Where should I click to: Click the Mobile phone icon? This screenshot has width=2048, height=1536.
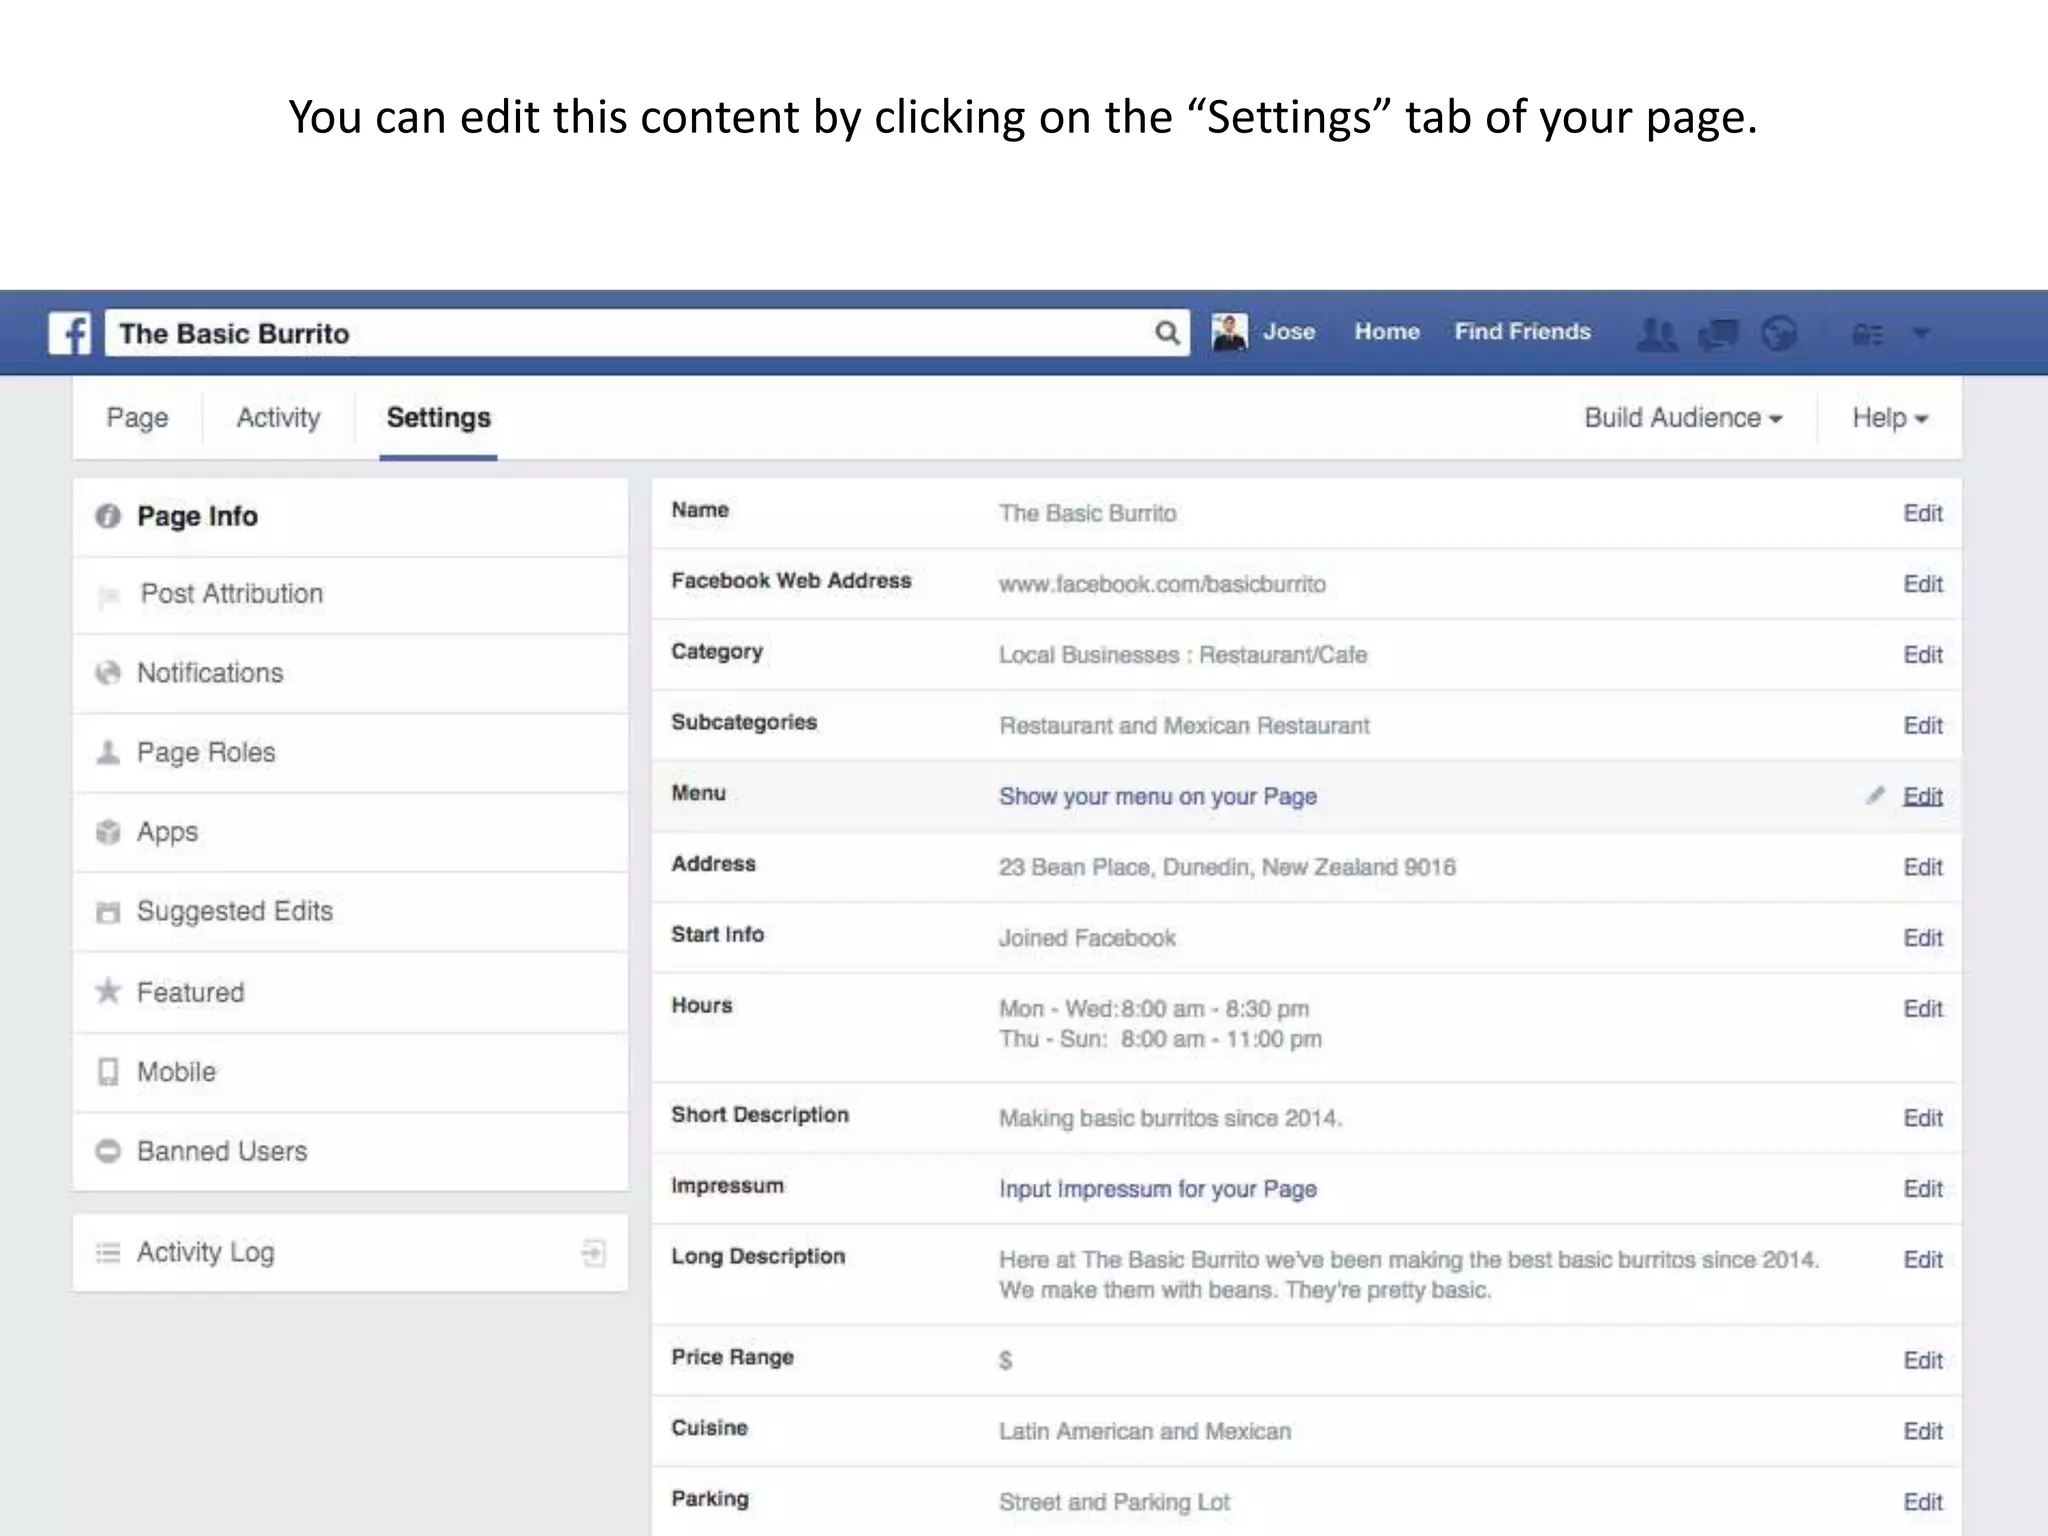coord(108,1072)
